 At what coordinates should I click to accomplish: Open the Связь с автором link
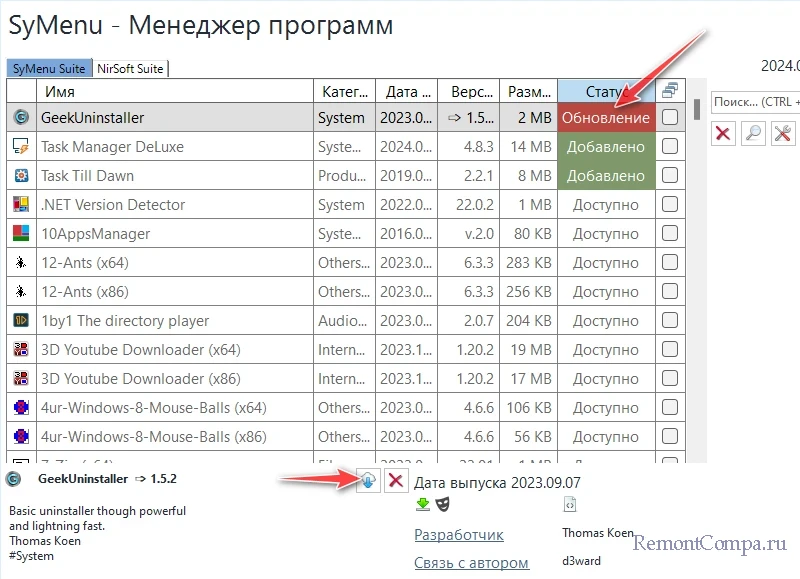coord(471,563)
